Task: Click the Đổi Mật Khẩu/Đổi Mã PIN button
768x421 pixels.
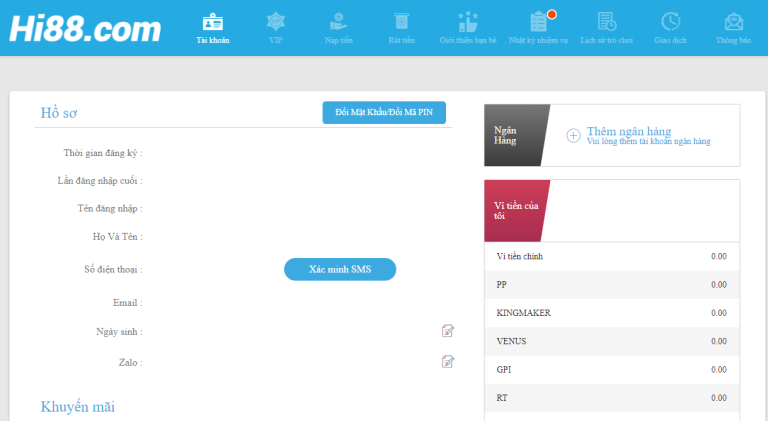Action: [x=384, y=113]
